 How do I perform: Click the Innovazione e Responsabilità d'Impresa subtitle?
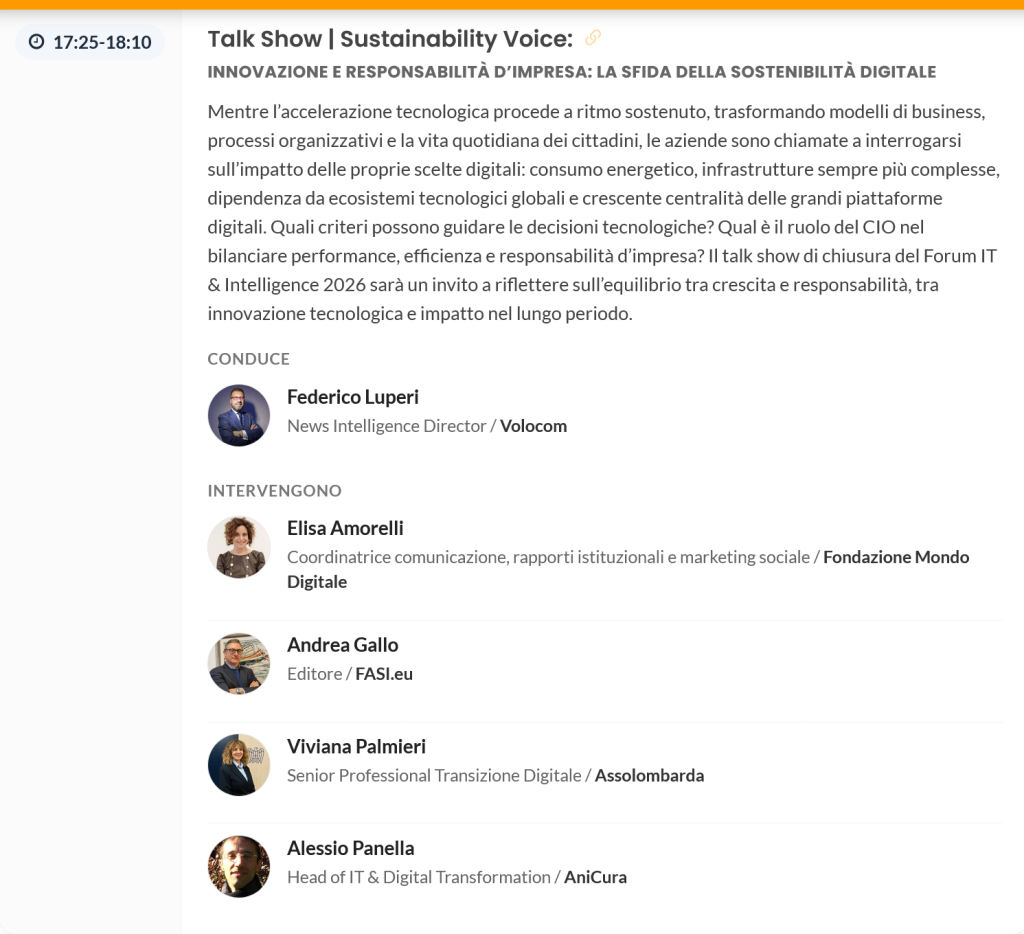tap(571, 72)
